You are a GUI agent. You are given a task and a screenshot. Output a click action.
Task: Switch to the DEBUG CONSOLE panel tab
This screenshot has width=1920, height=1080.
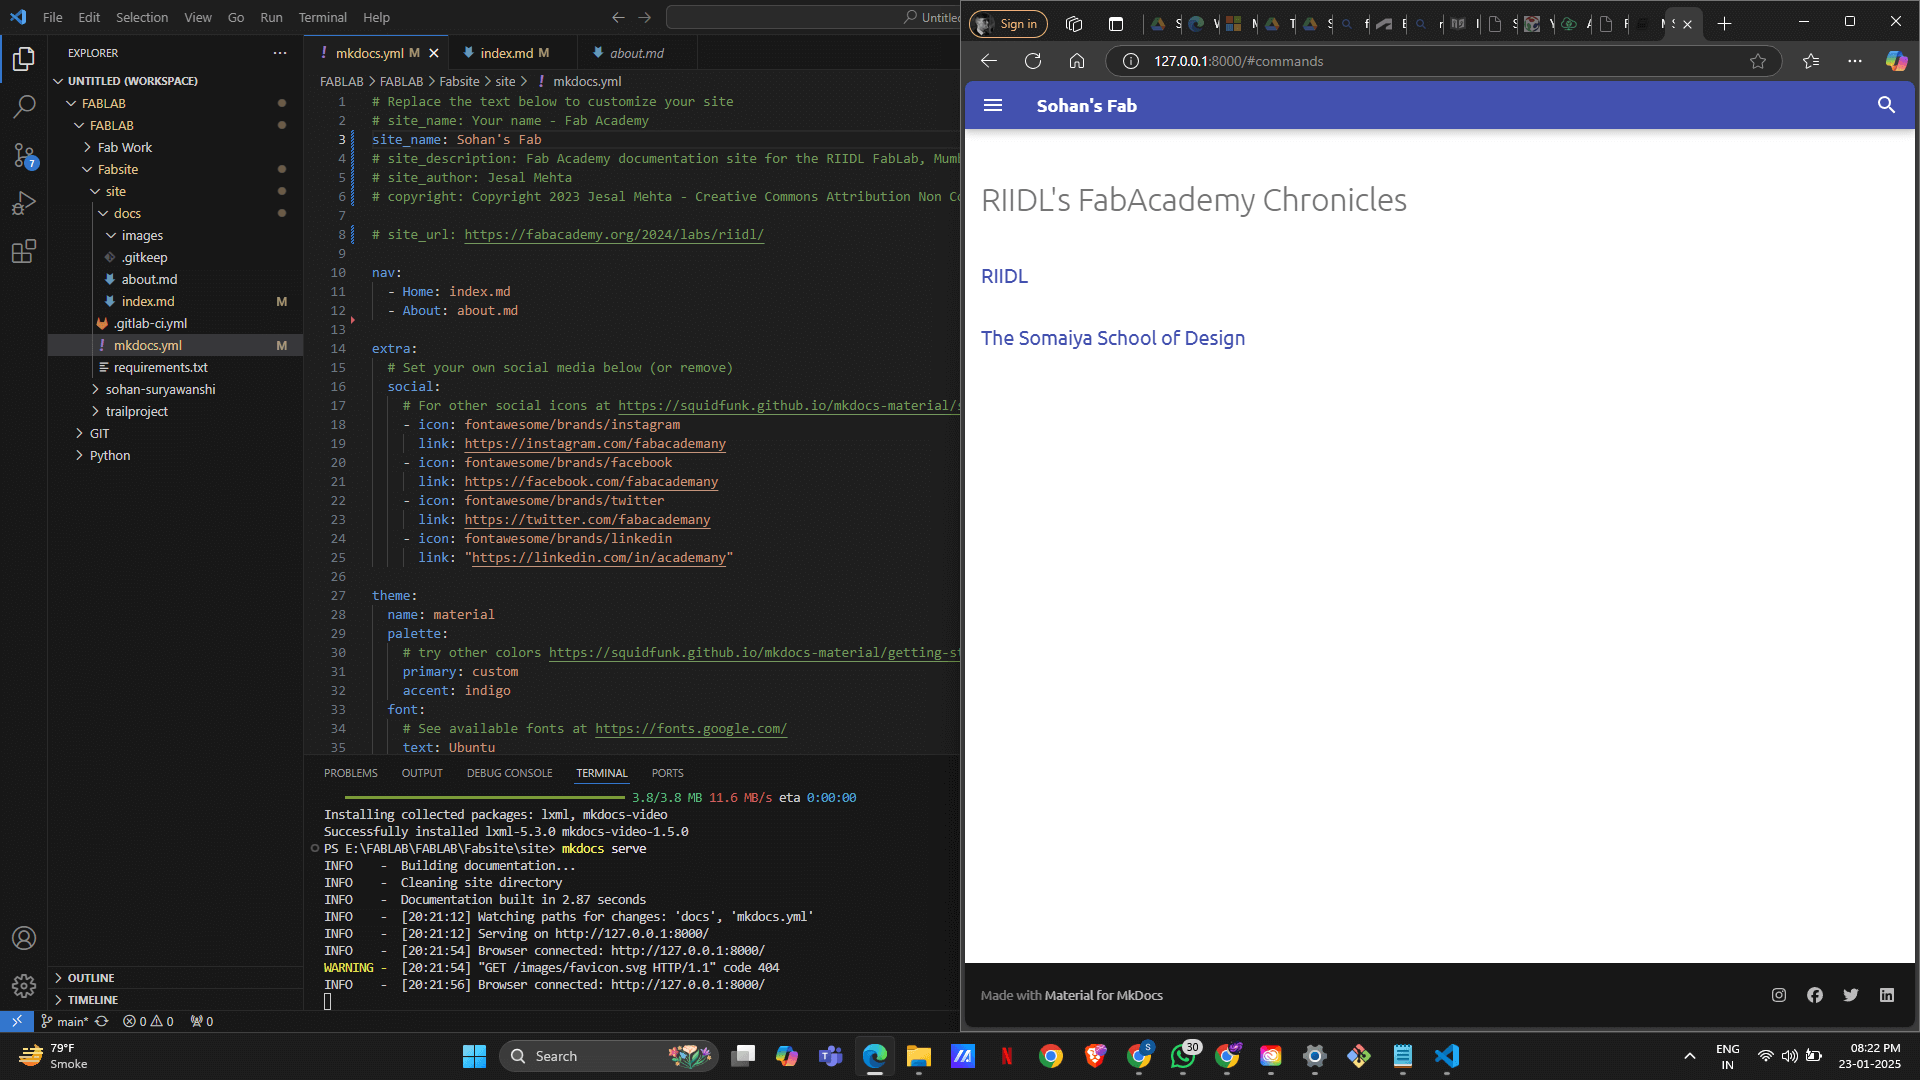point(509,773)
